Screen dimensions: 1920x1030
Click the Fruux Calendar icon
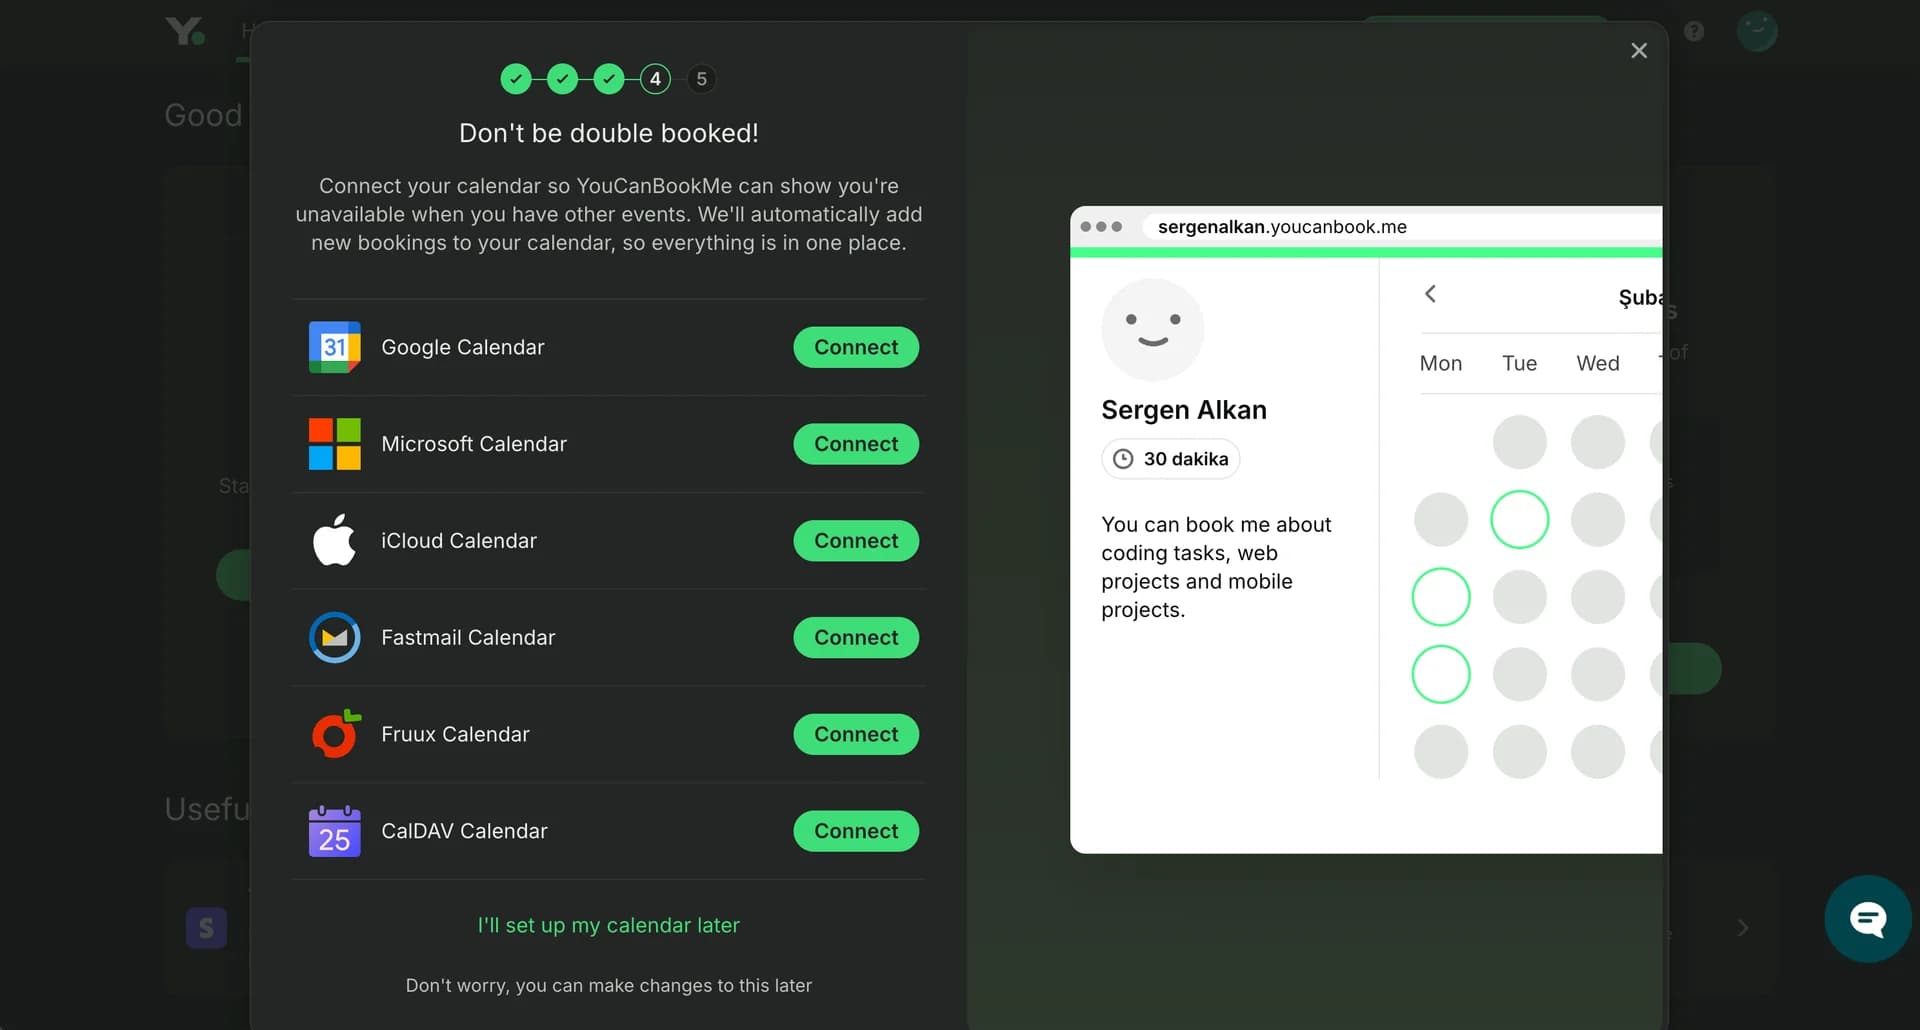(x=335, y=734)
